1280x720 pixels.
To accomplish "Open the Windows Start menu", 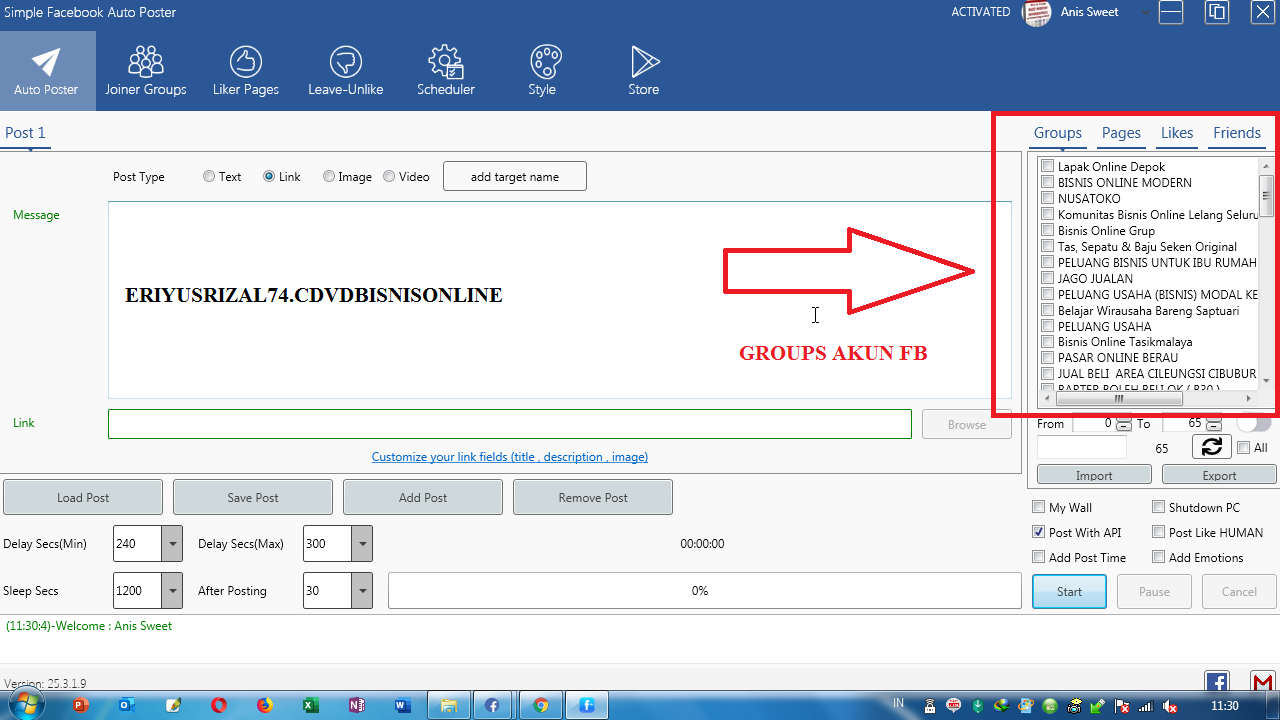I will 25,705.
